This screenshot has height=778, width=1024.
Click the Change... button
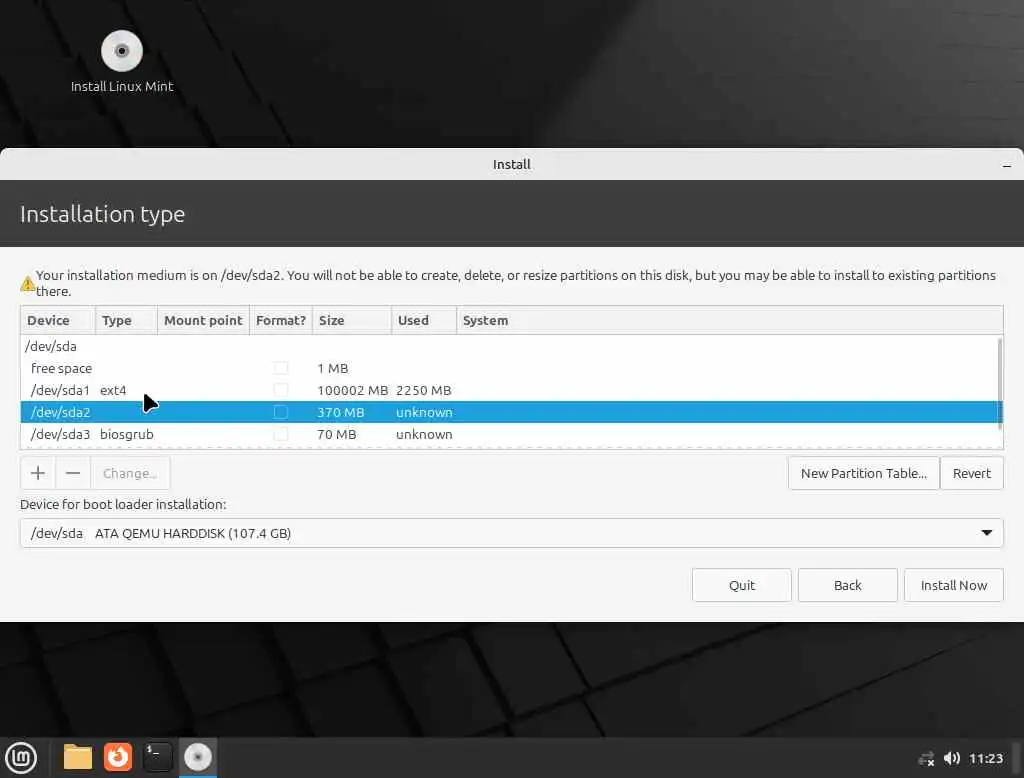(x=130, y=473)
